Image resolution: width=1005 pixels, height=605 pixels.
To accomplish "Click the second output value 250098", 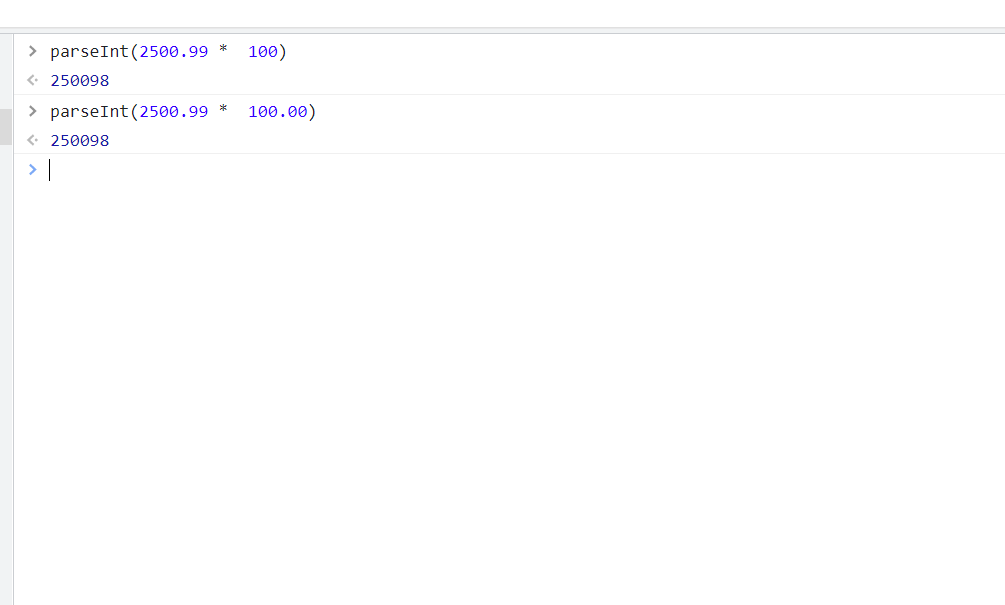I will click(80, 140).
